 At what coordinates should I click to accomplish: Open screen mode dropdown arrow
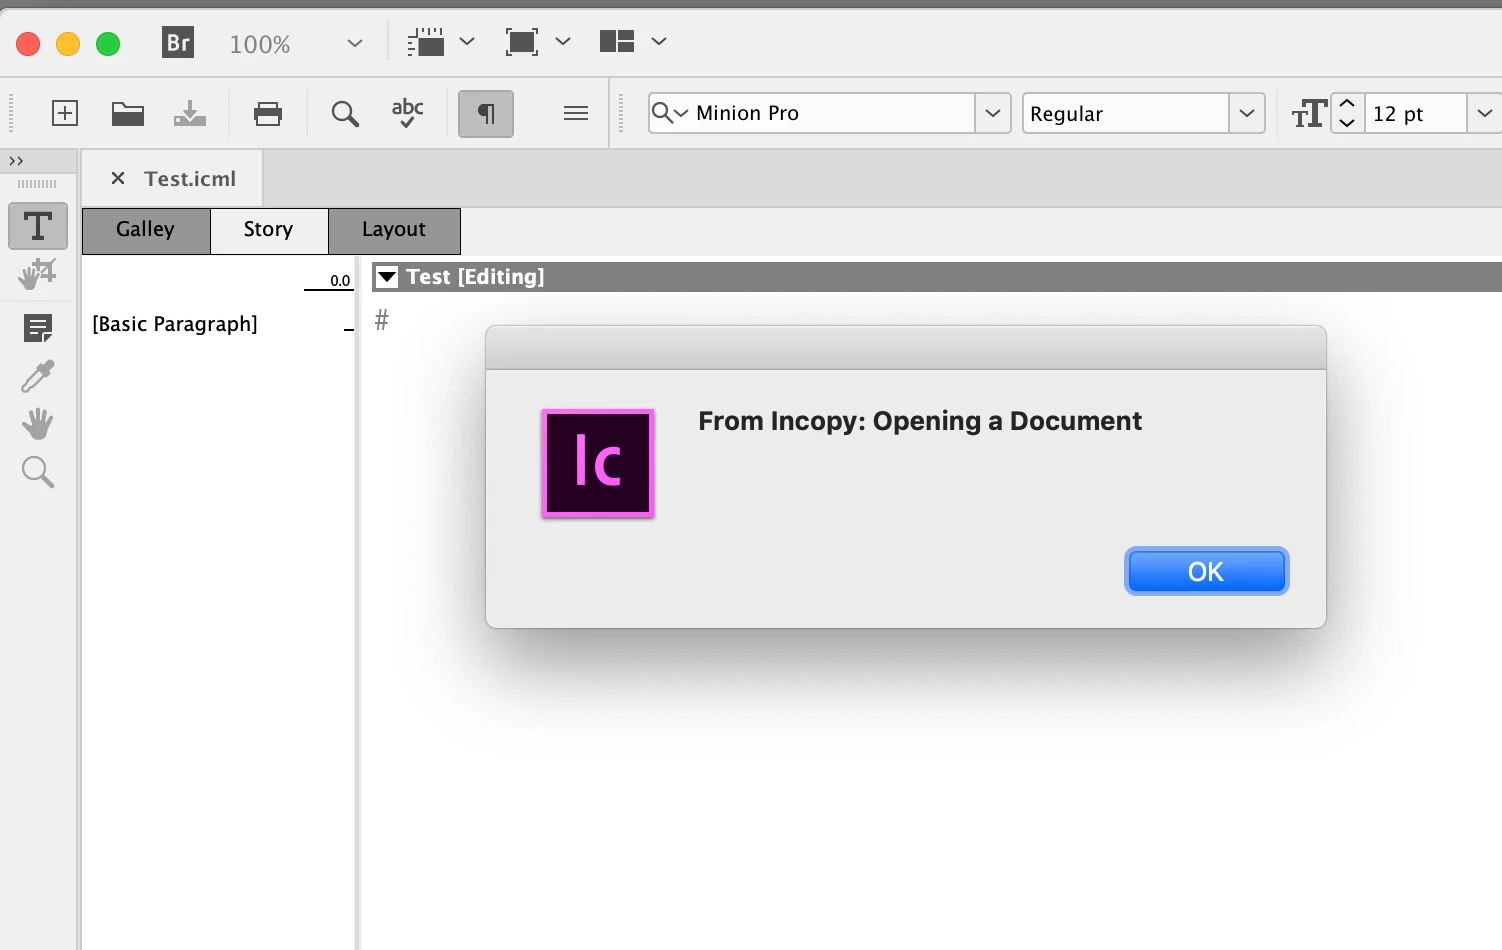563,42
